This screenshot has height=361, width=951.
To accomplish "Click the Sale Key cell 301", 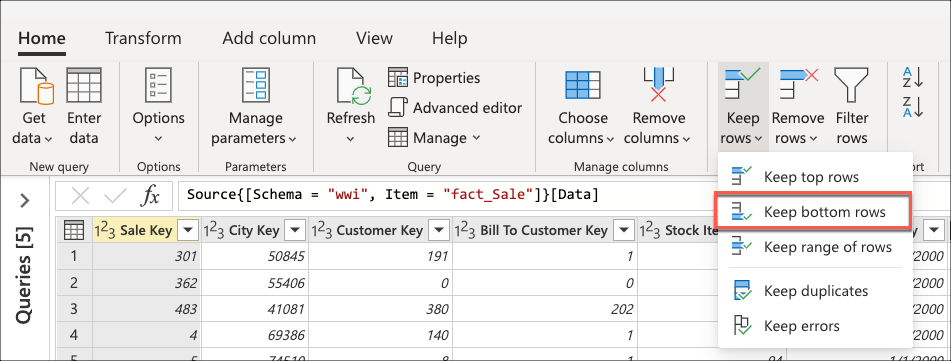I will (147, 257).
